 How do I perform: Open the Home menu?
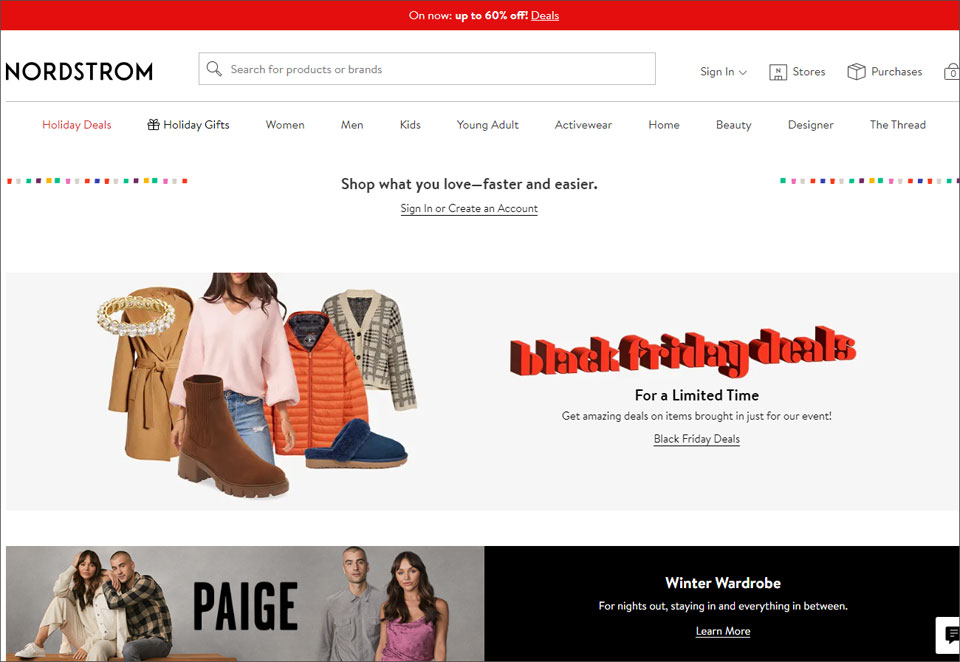pyautogui.click(x=664, y=125)
